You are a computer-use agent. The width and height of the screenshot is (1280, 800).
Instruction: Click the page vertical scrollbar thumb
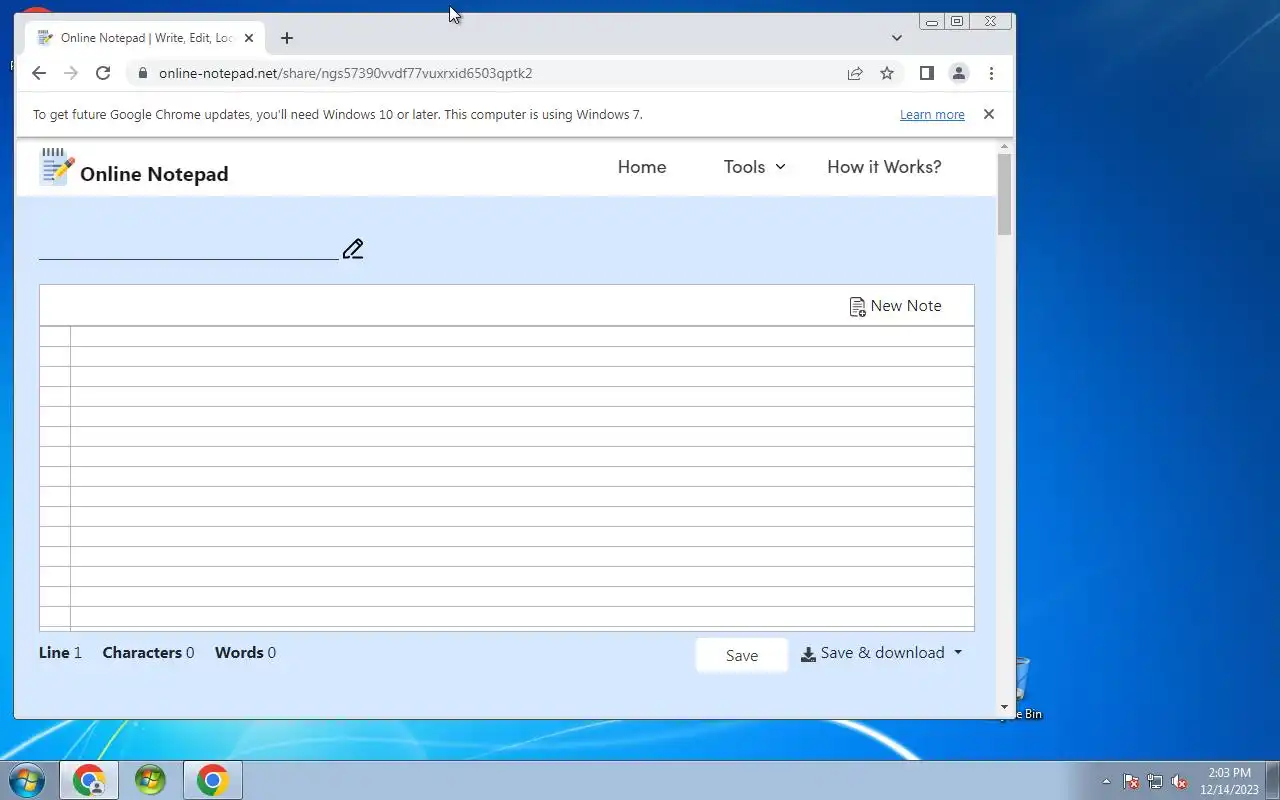(x=1005, y=195)
